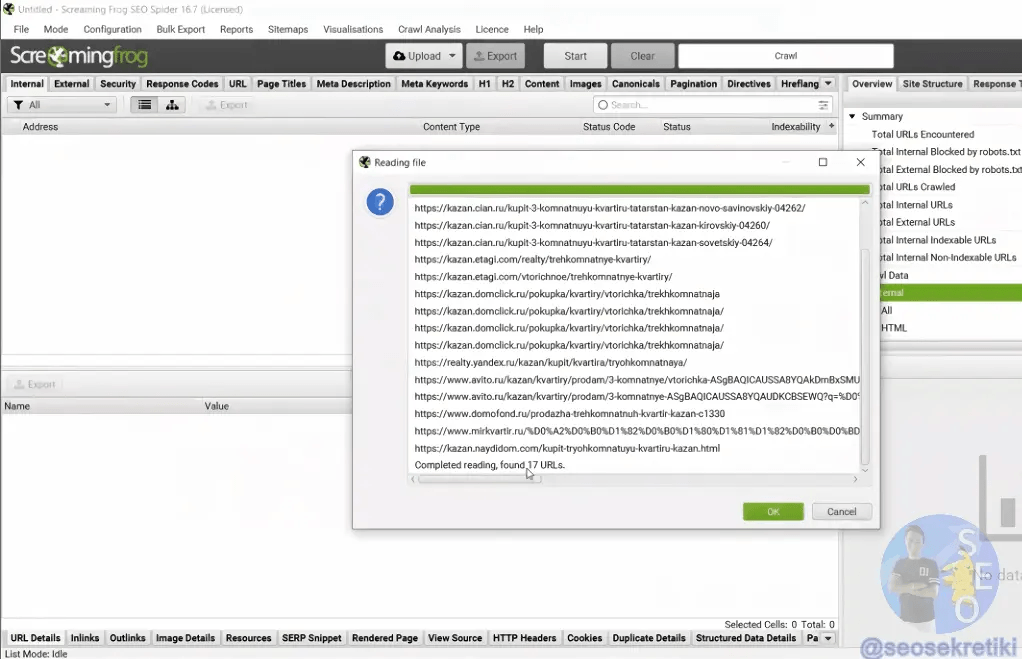Click OK in the Reading file dialog
This screenshot has width=1022, height=659.
pyautogui.click(x=773, y=512)
